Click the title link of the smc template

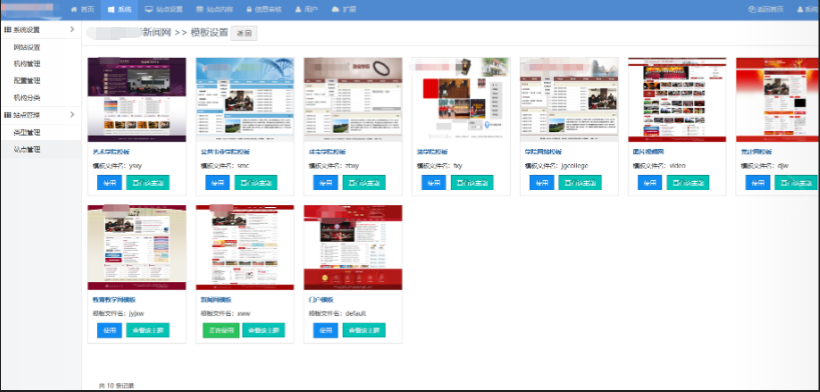(x=225, y=152)
